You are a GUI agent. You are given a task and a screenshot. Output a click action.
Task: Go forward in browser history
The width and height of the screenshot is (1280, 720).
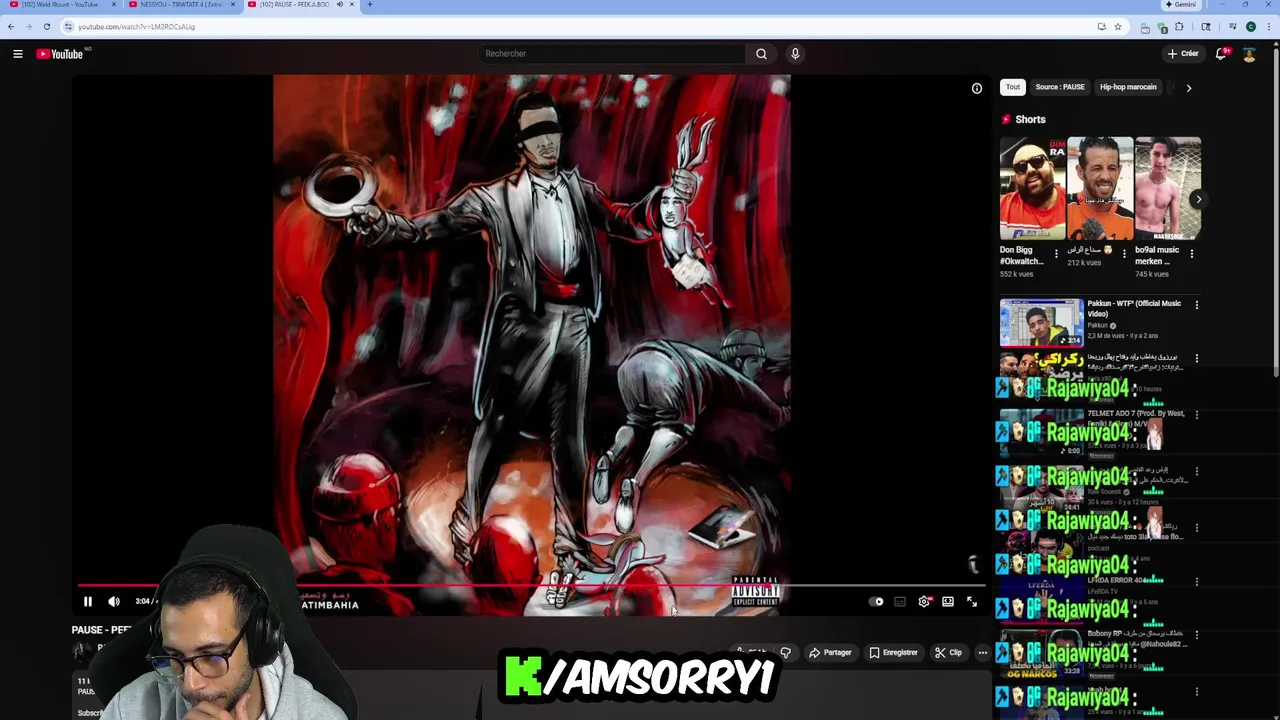click(x=29, y=27)
